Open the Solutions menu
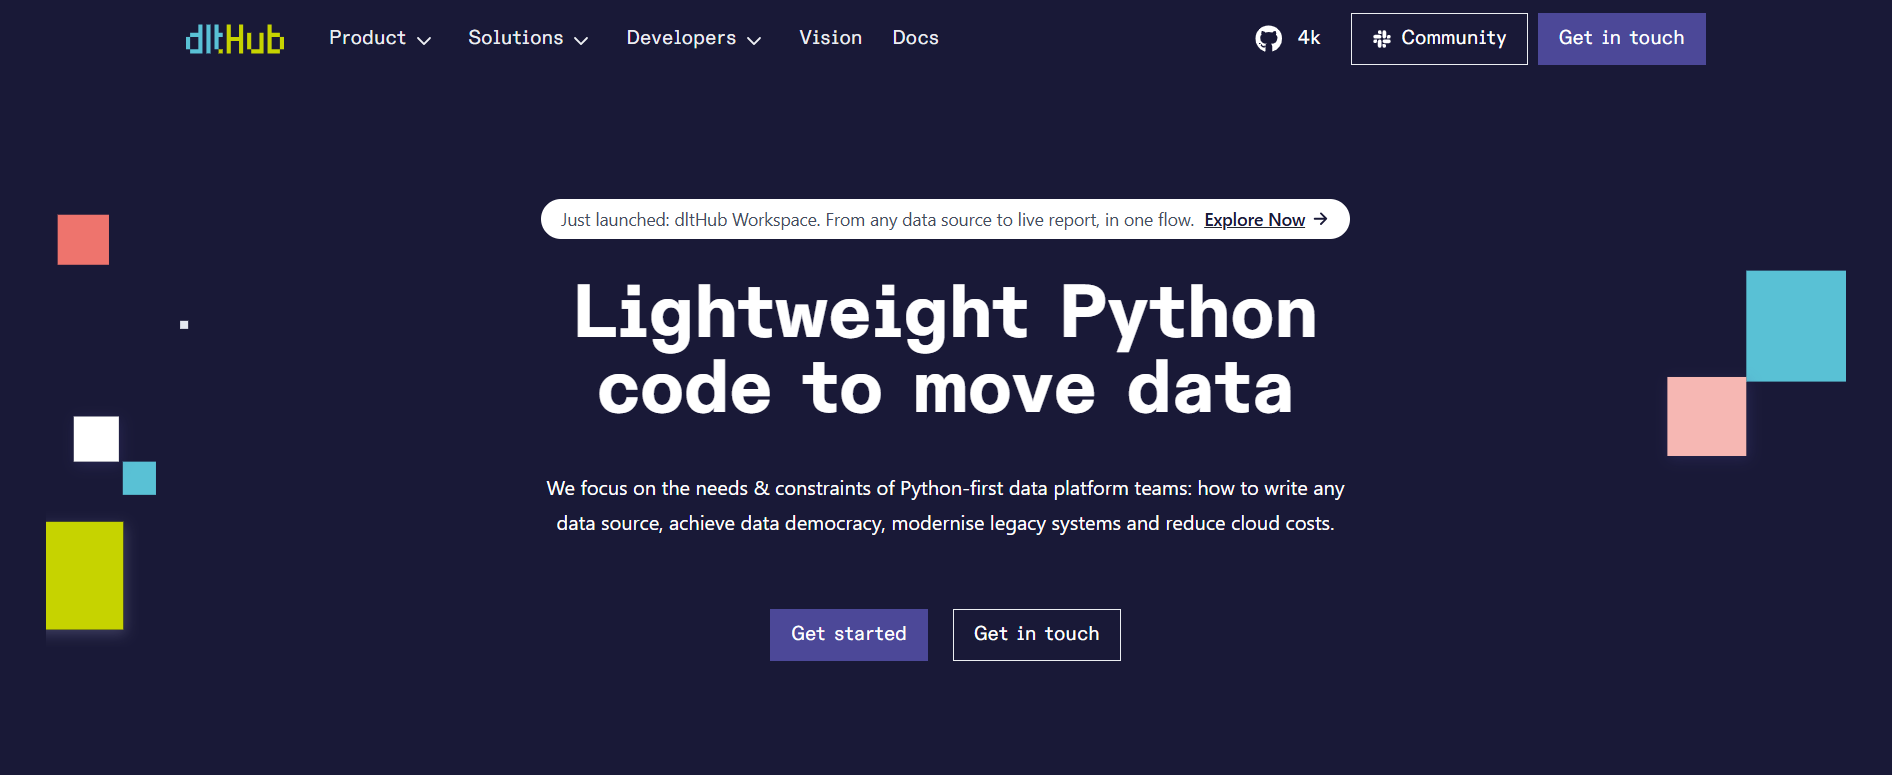The height and width of the screenshot is (775, 1892). pyautogui.click(x=528, y=38)
